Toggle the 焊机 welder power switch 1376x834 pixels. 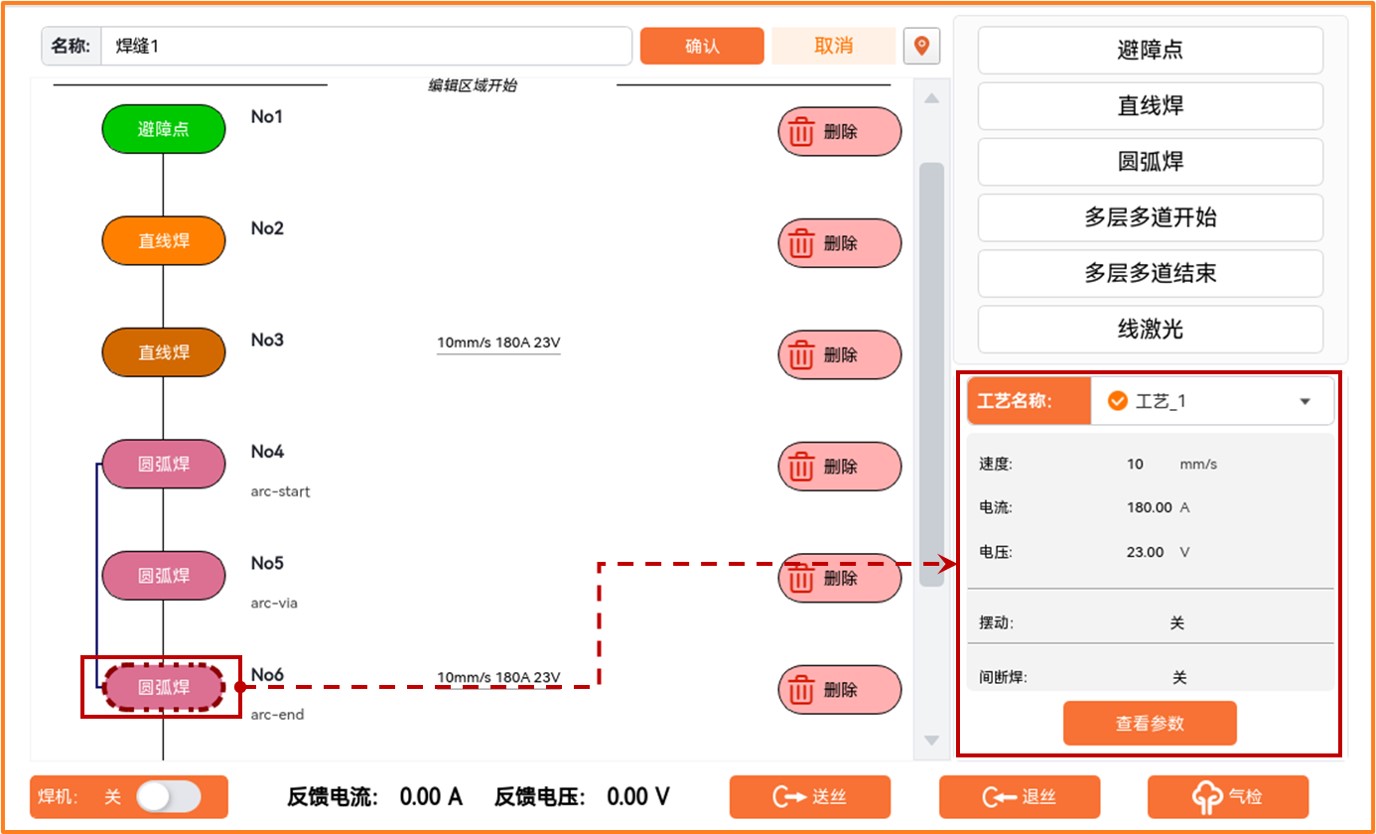pos(168,797)
